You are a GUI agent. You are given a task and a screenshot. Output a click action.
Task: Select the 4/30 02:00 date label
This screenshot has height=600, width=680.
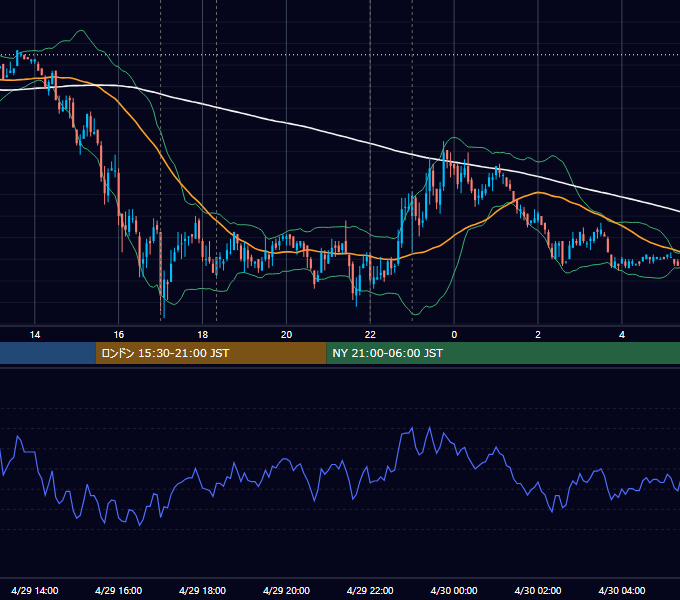[x=538, y=590]
